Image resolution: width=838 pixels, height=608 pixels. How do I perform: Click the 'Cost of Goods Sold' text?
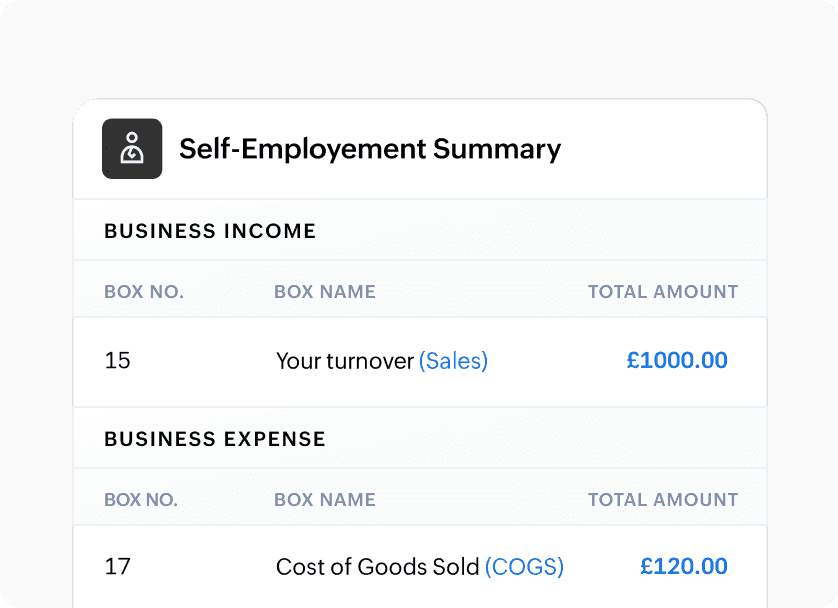click(x=378, y=567)
